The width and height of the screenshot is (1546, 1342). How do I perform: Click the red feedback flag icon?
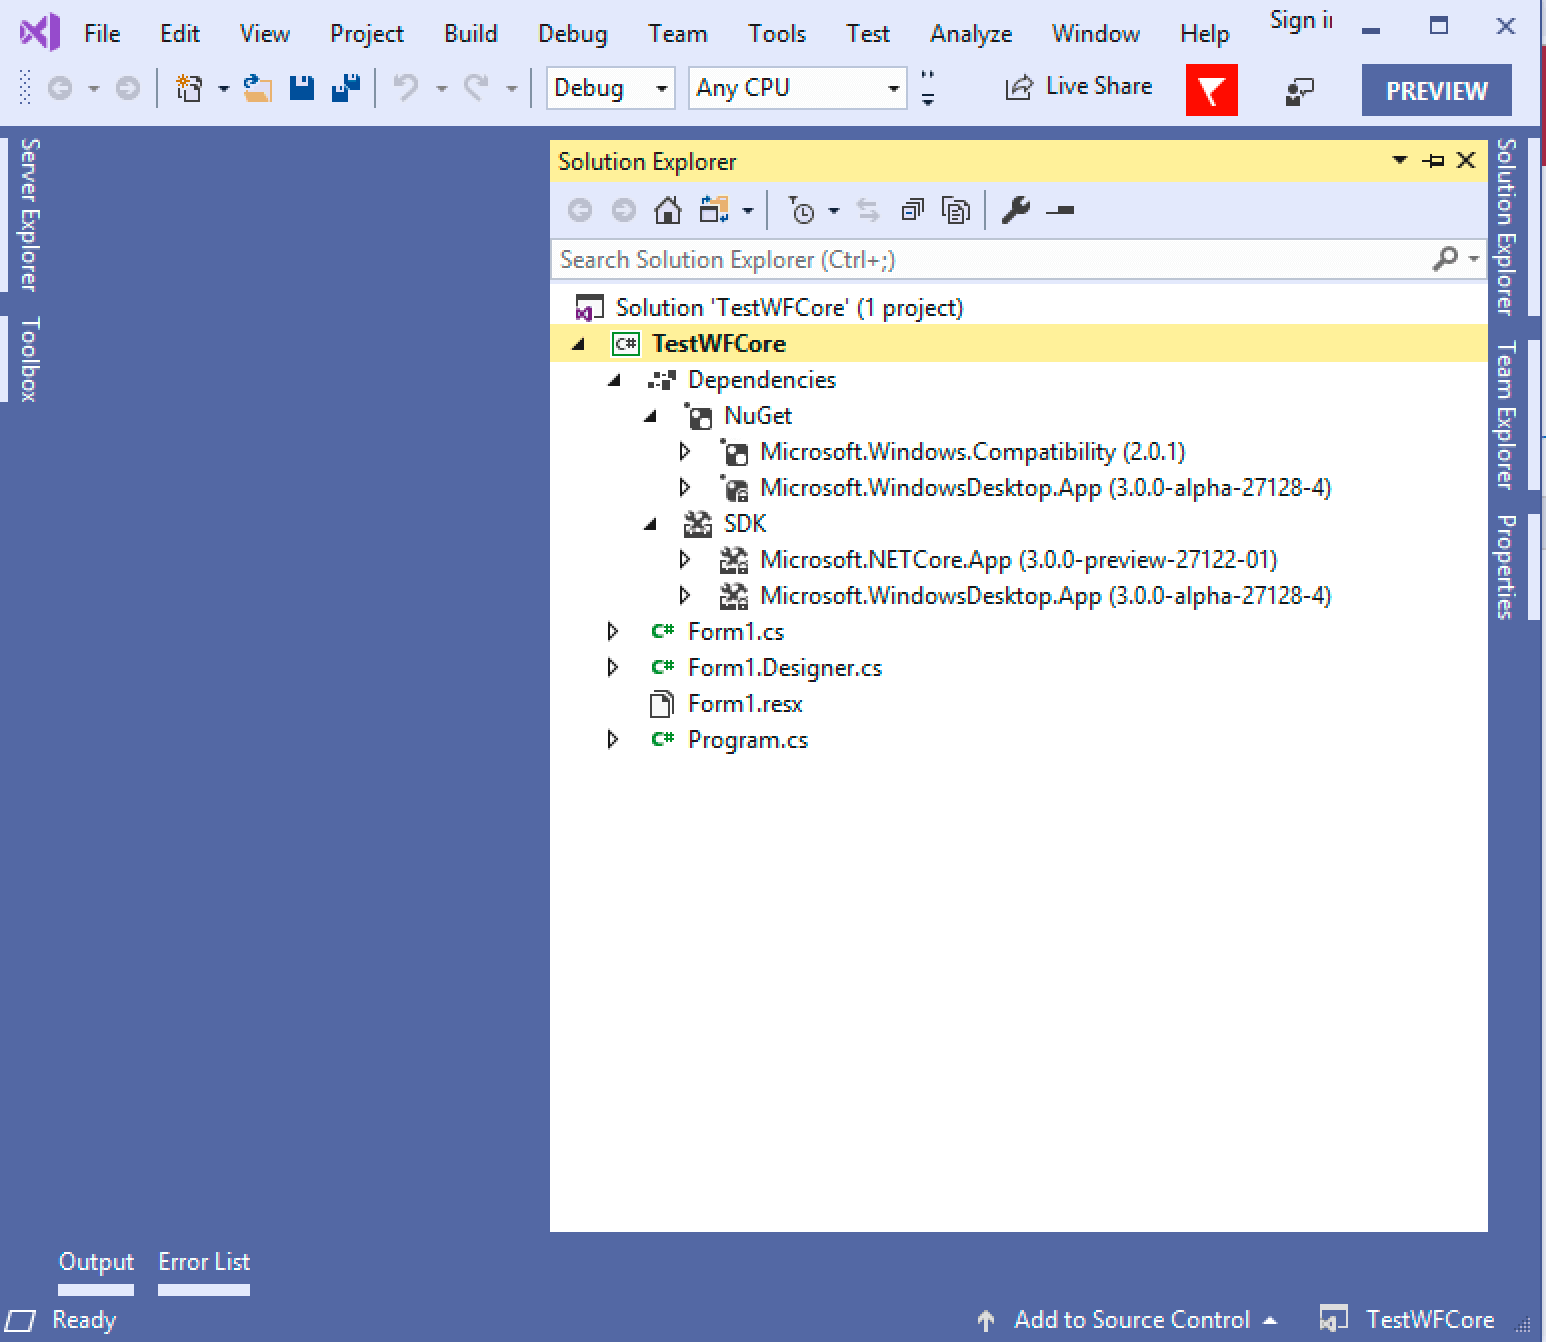1211,90
